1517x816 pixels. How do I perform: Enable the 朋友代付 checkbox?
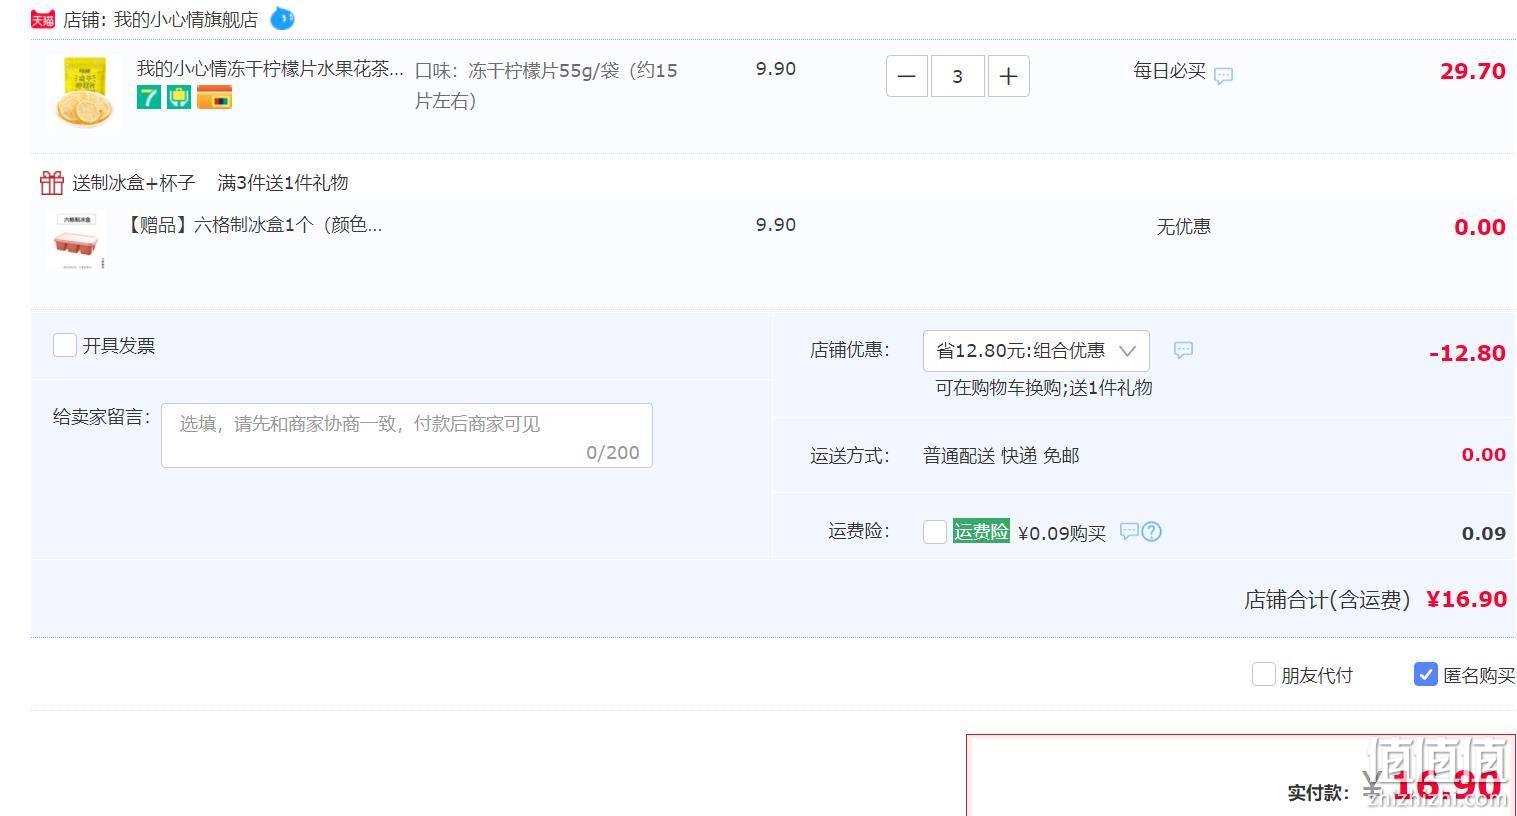point(1264,674)
